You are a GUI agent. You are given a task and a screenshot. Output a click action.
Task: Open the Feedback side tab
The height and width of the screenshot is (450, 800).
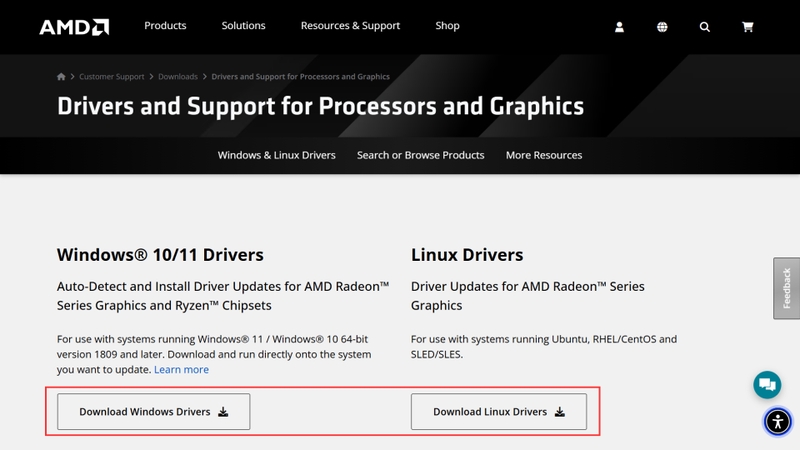pyautogui.click(x=786, y=288)
